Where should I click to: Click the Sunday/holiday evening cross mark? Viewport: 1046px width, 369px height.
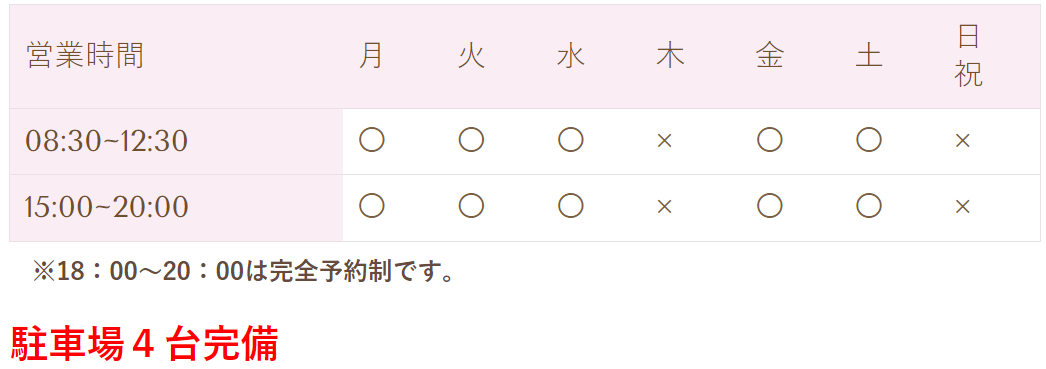point(962,208)
